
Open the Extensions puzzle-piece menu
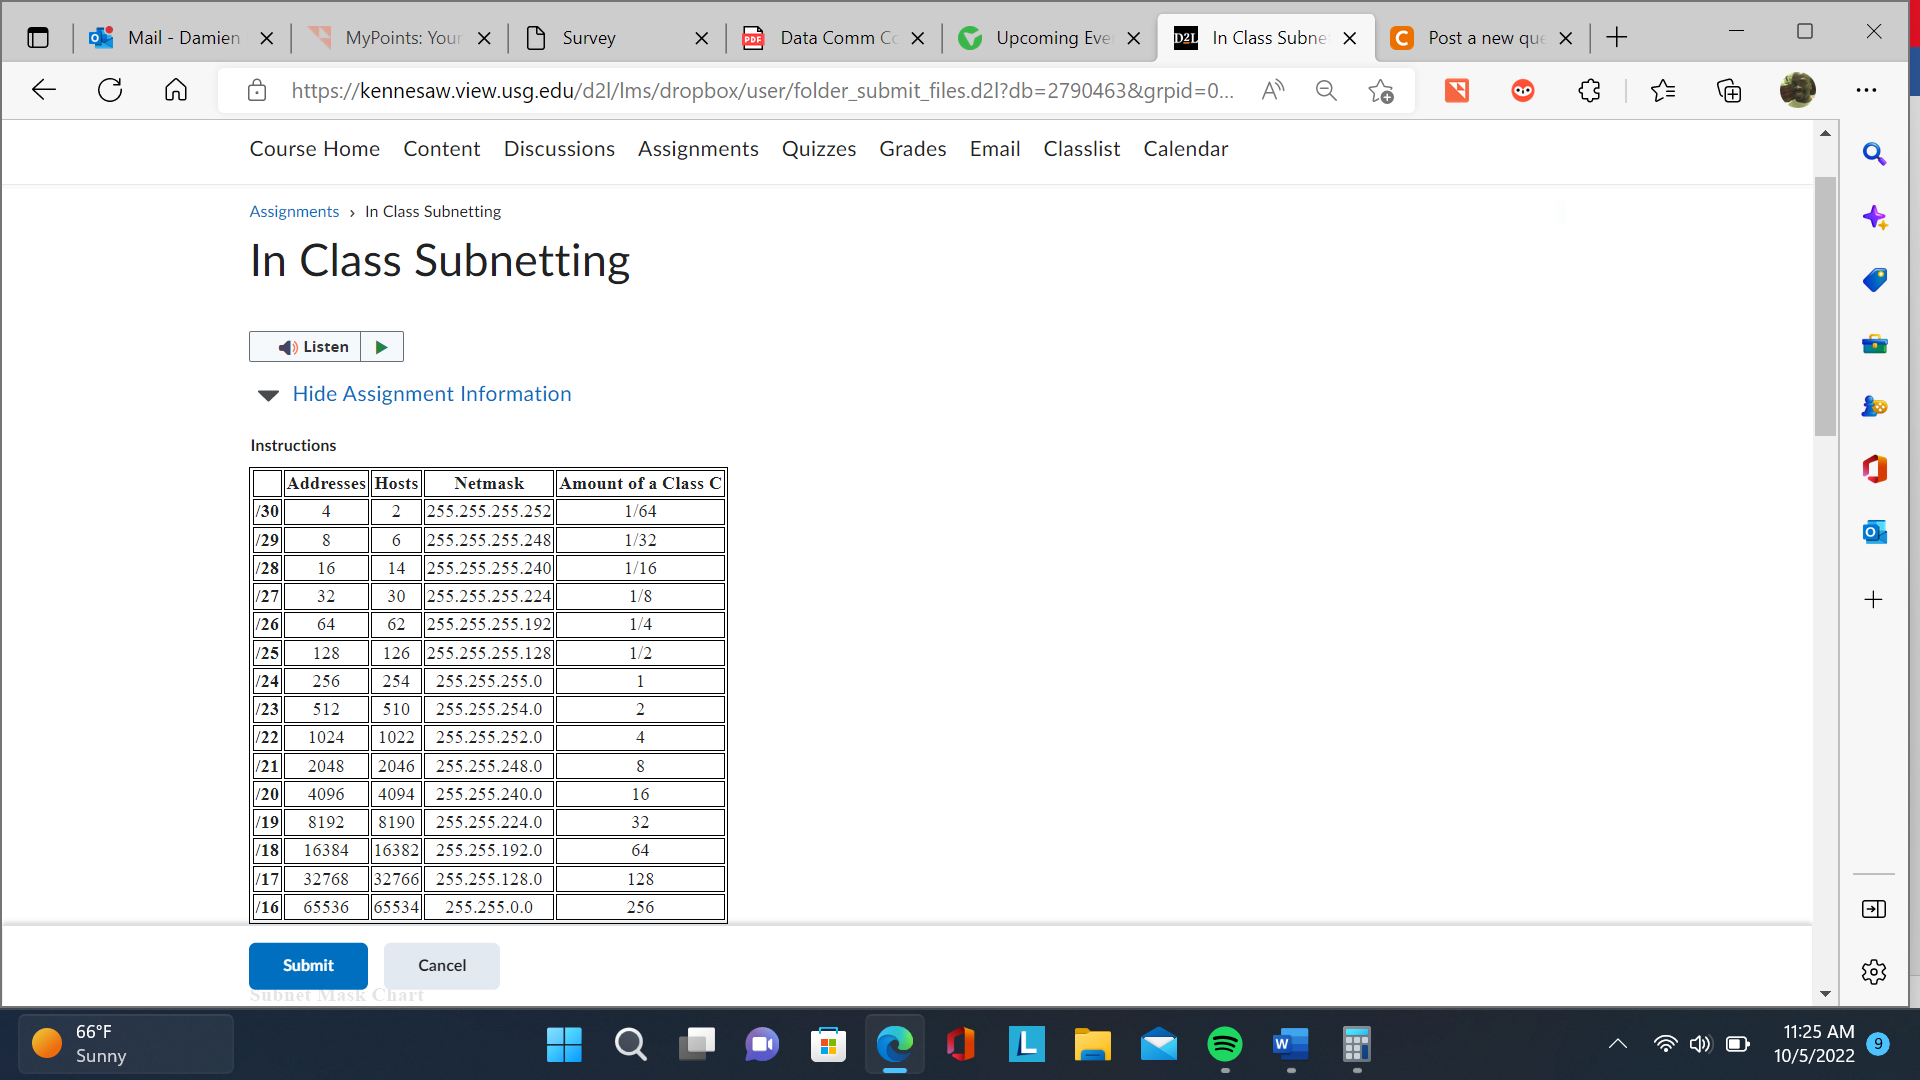point(1589,90)
